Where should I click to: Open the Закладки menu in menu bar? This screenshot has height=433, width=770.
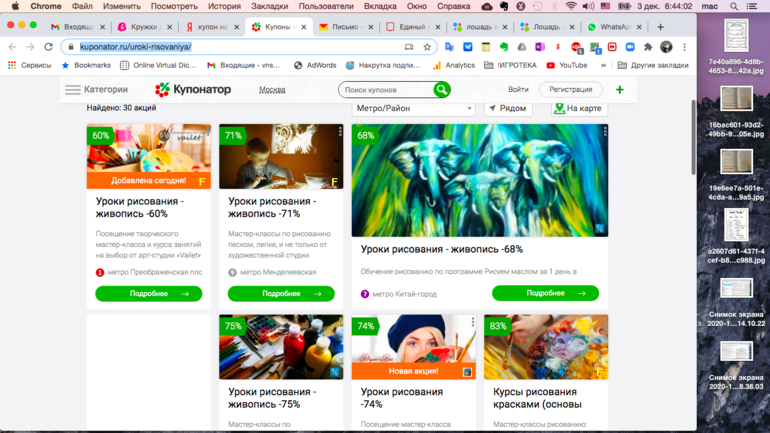point(269,6)
